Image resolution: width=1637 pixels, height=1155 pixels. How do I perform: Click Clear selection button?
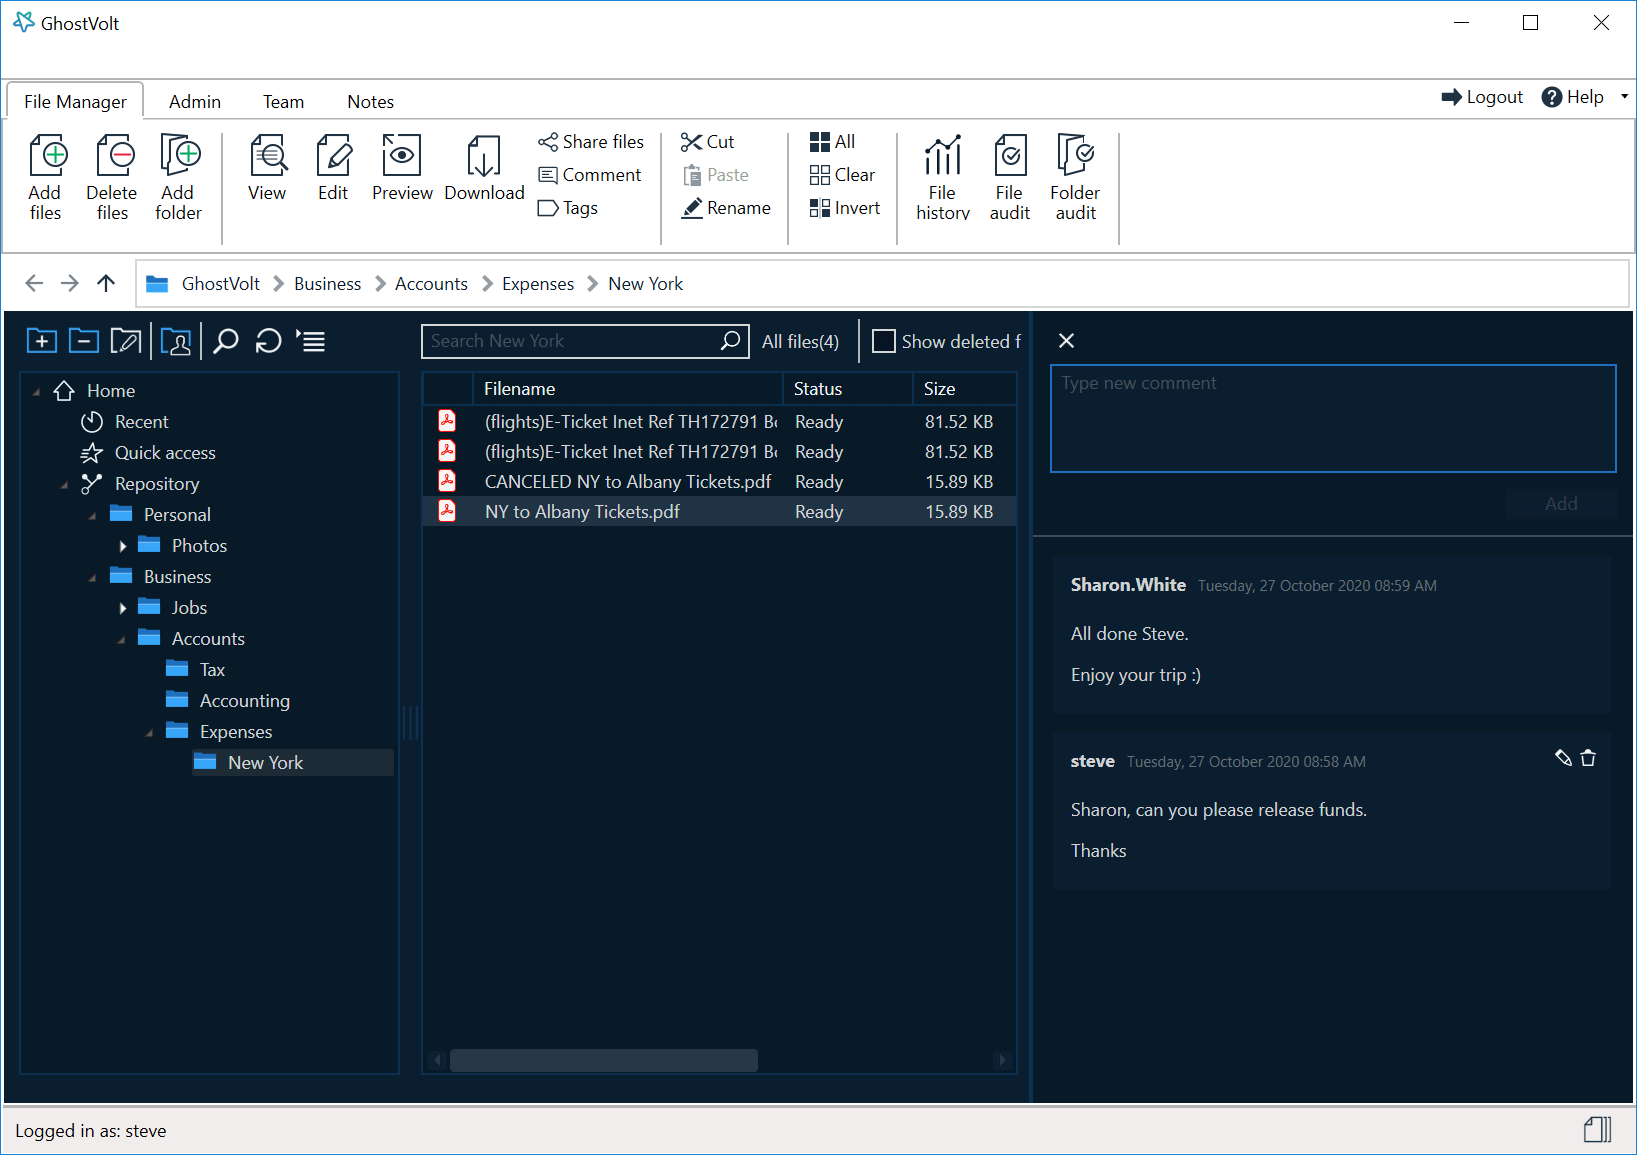click(x=842, y=175)
